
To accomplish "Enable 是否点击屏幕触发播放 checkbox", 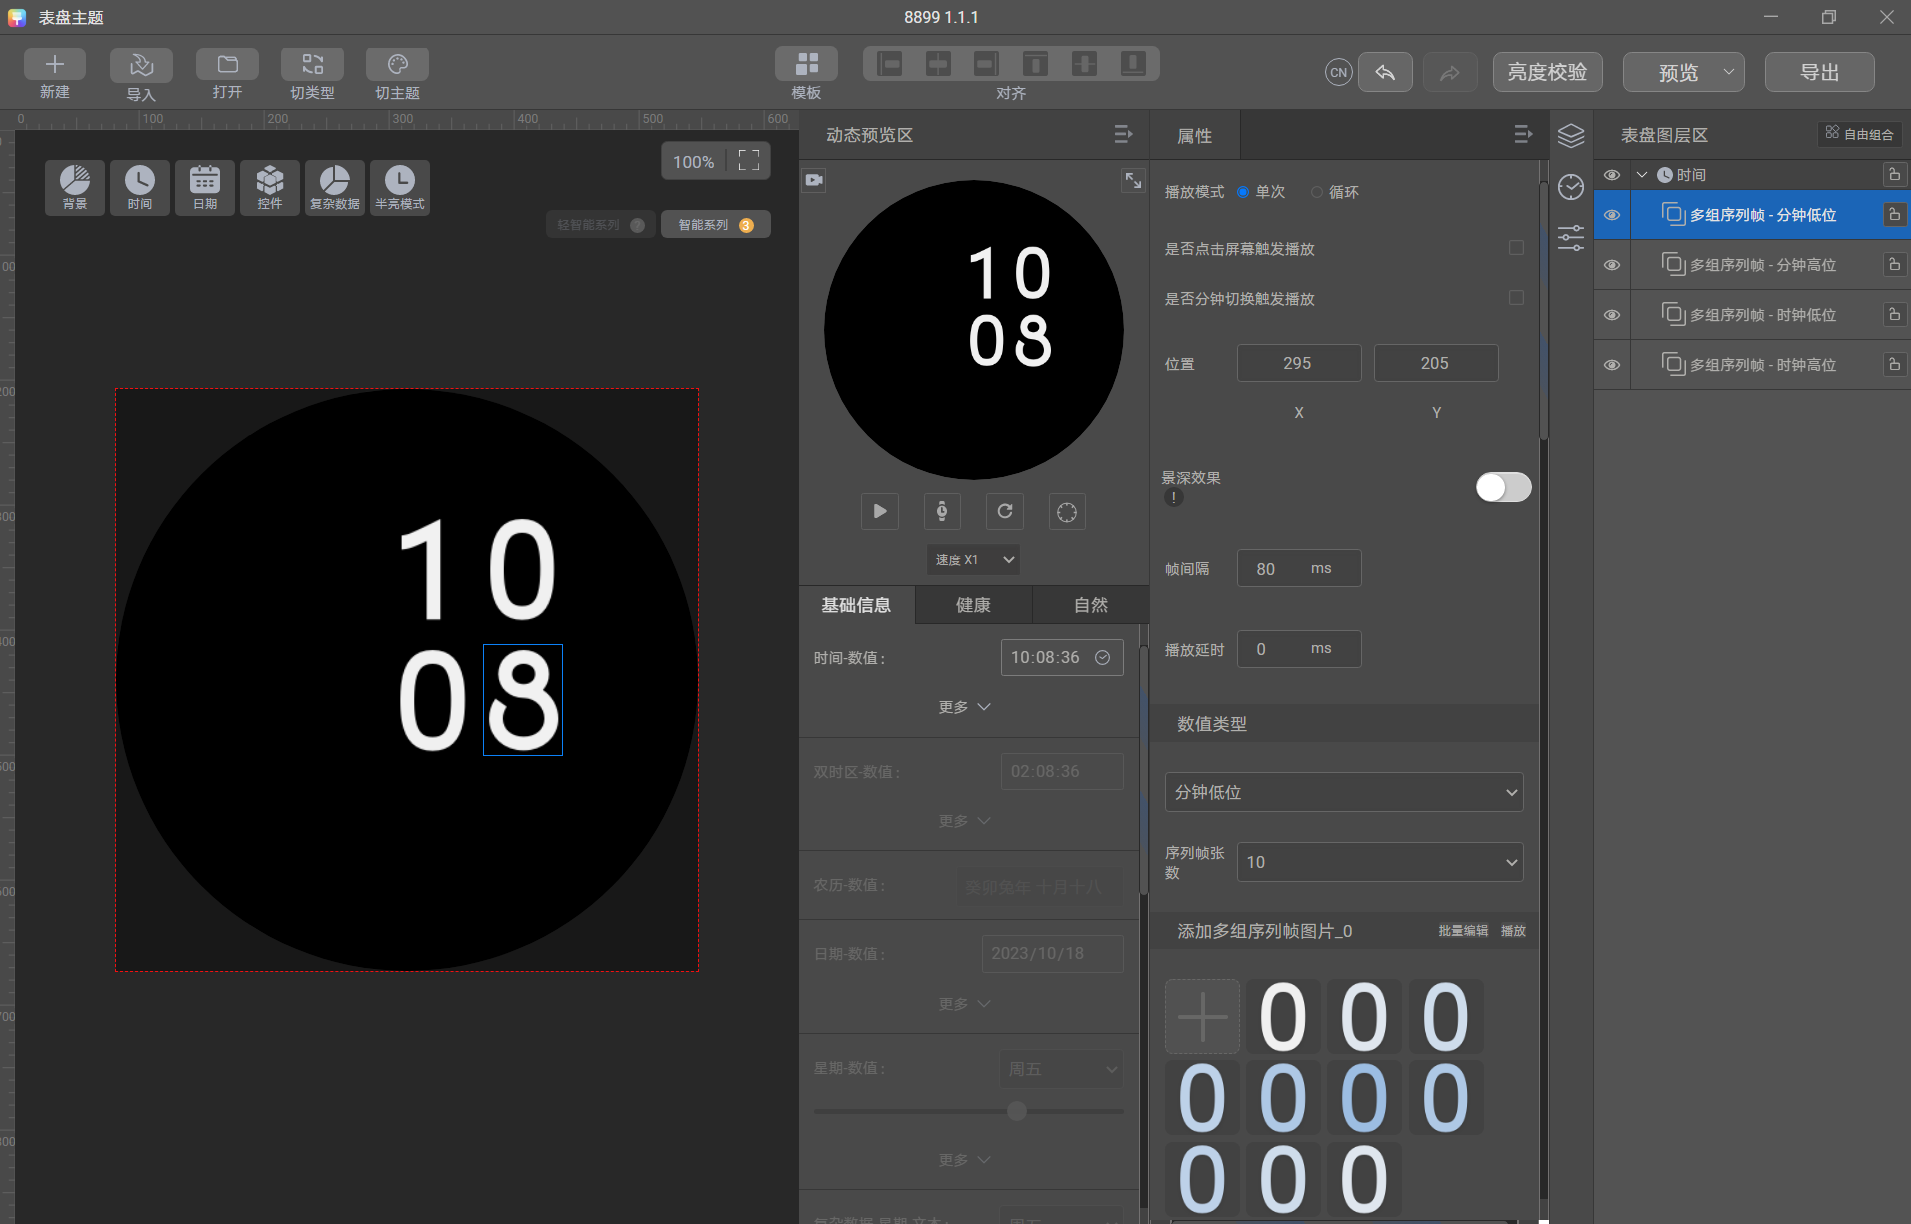I will tap(1516, 248).
